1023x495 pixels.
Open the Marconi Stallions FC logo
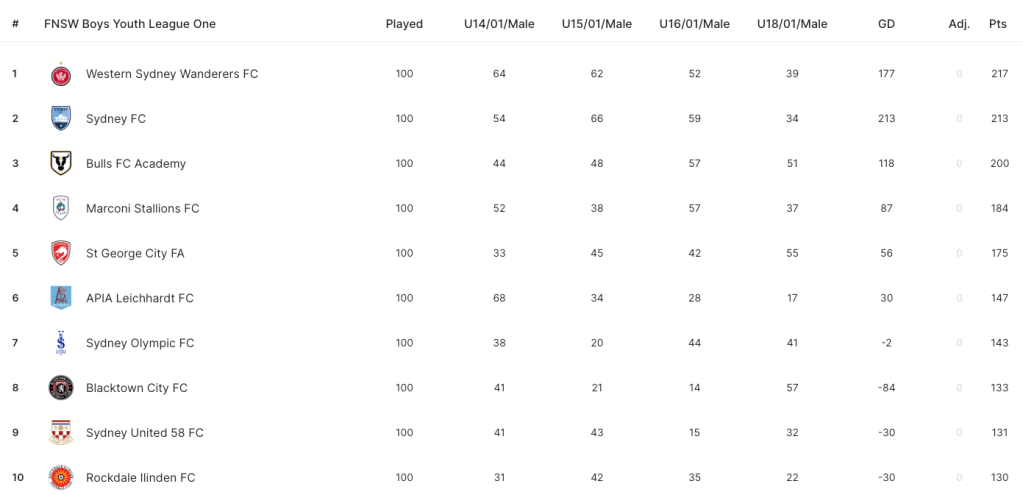(61, 209)
